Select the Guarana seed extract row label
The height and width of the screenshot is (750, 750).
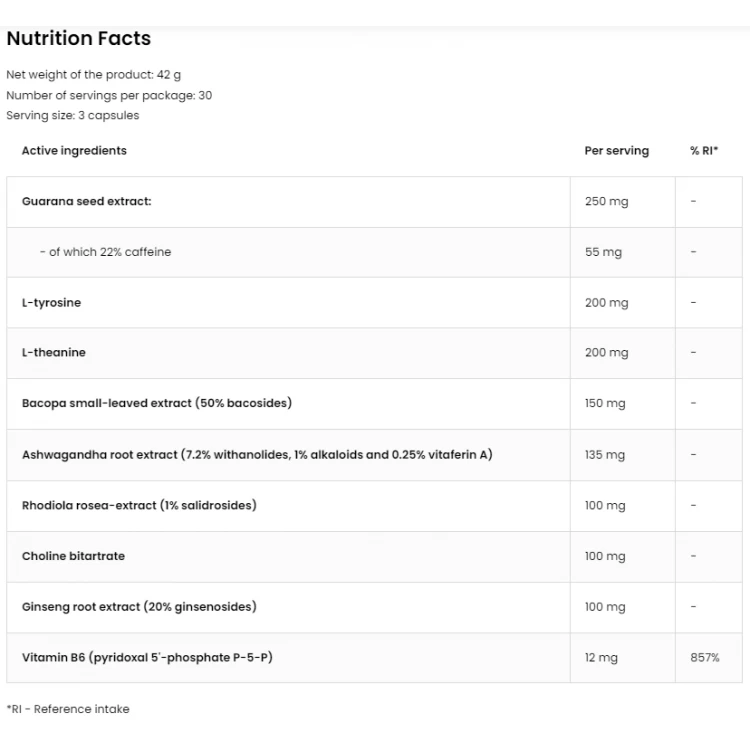click(x=87, y=201)
